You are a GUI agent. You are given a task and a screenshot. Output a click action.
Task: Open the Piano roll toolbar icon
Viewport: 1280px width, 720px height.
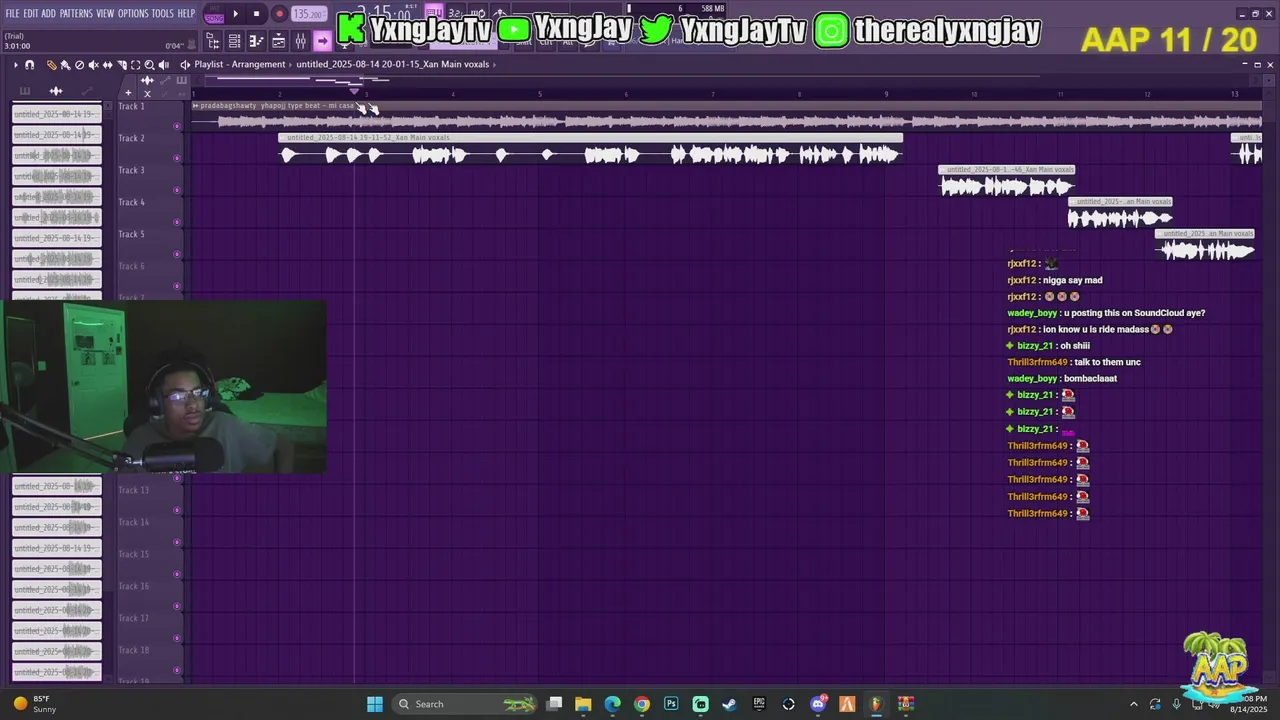[x=256, y=41]
